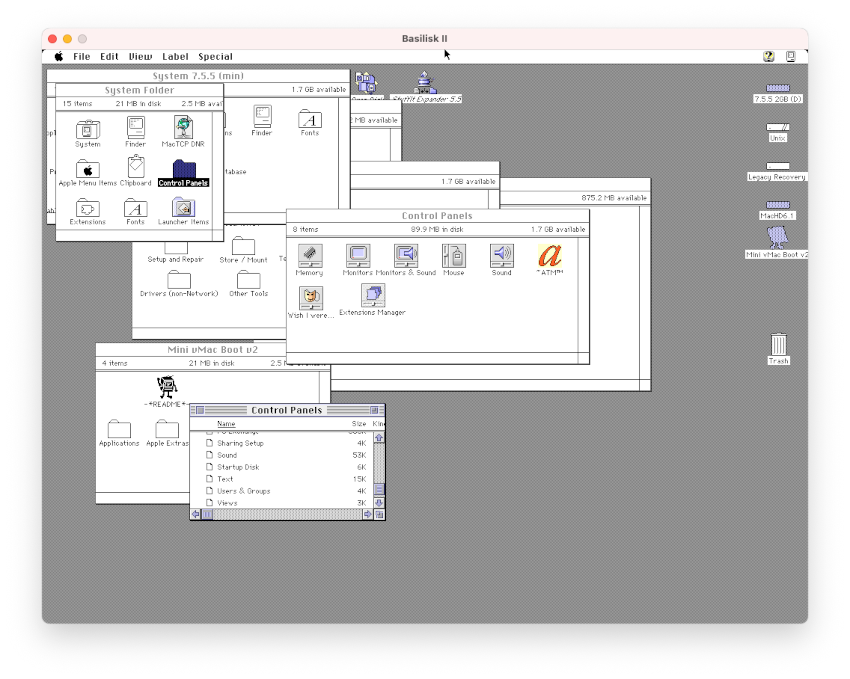Select the README robot icon

(167, 387)
